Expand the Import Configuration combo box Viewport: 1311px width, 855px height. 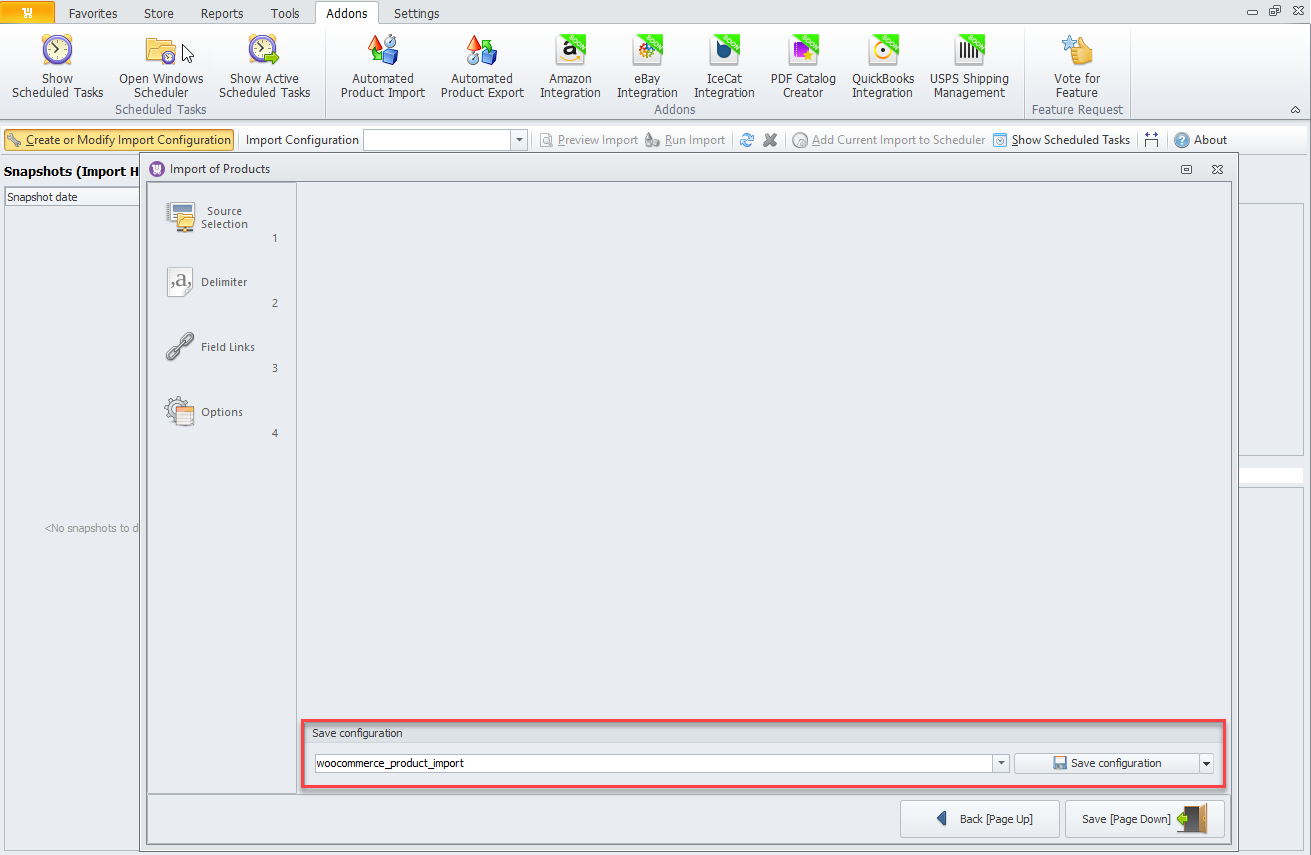coord(519,140)
